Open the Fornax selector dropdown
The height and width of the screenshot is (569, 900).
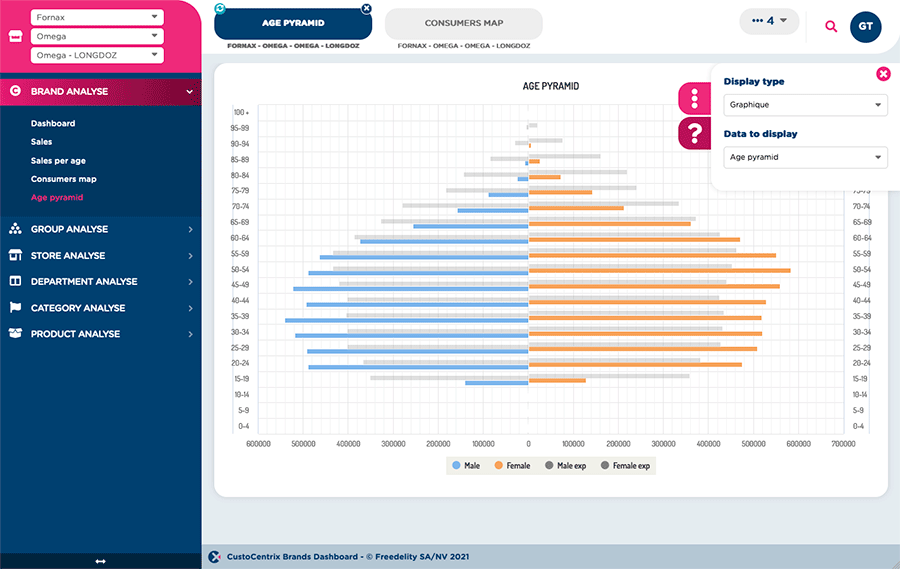click(97, 17)
